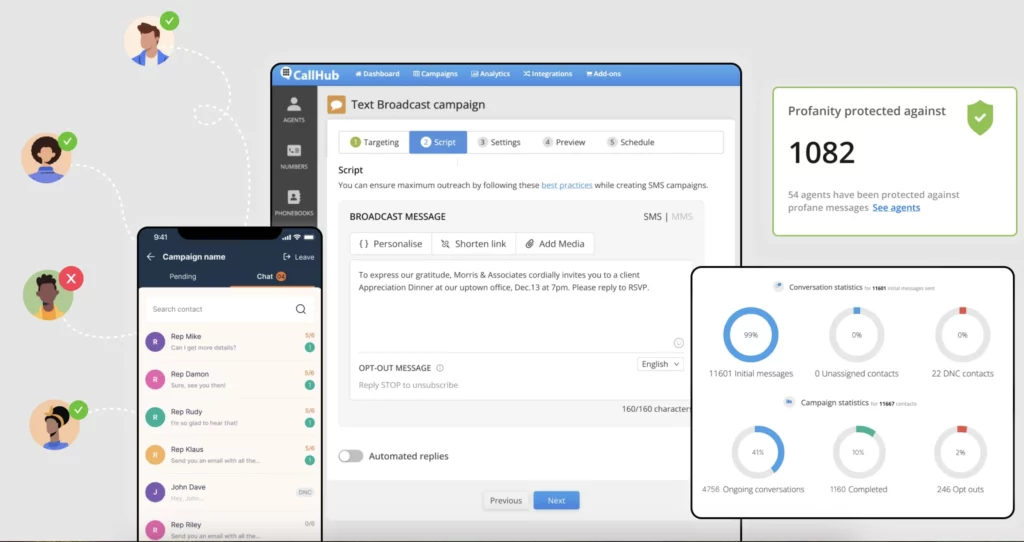The height and width of the screenshot is (542, 1024).
Task: Switch to Pending tab in phone
Action: 183,276
